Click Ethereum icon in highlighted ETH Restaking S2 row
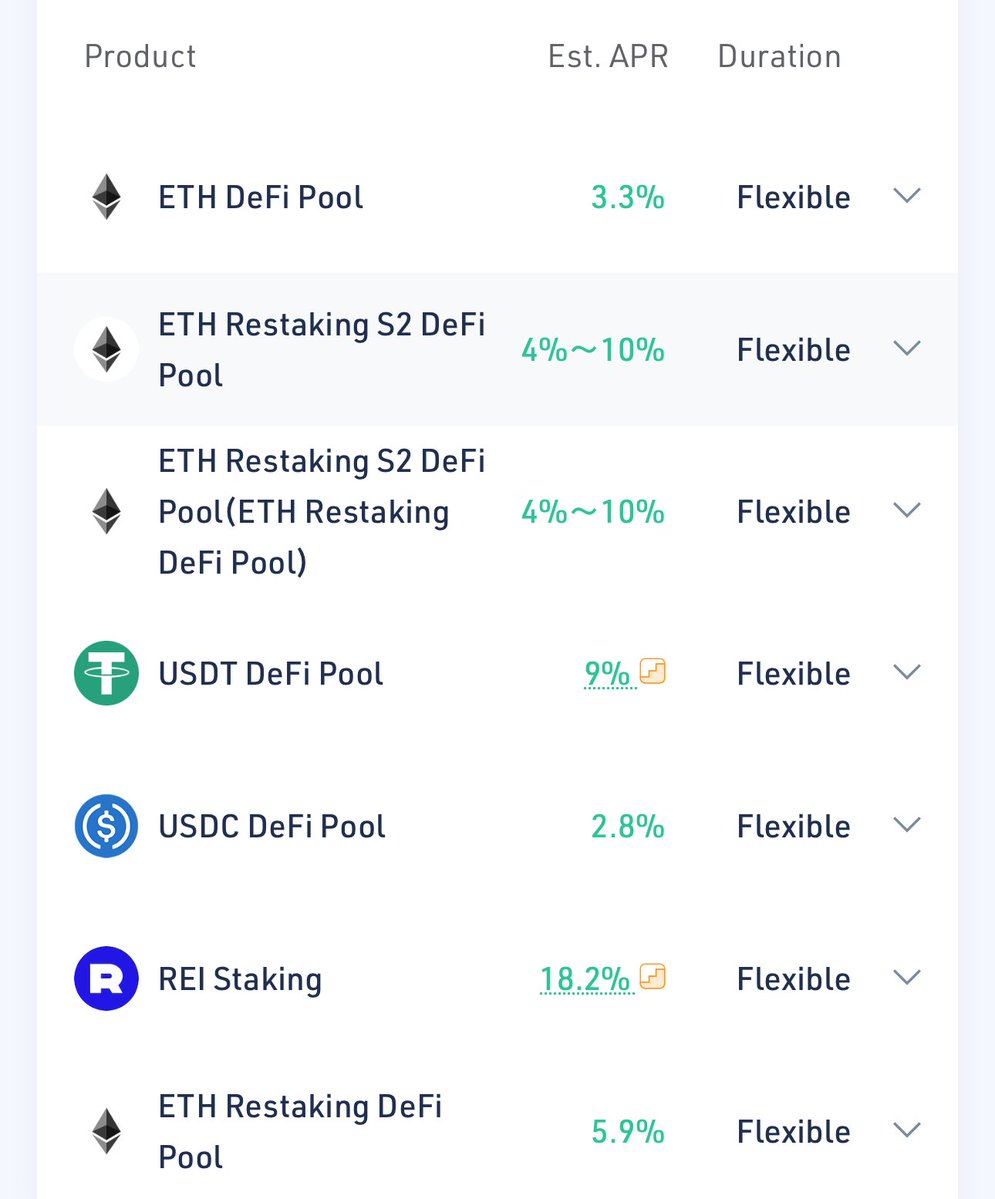This screenshot has height=1199, width=995. (x=106, y=349)
